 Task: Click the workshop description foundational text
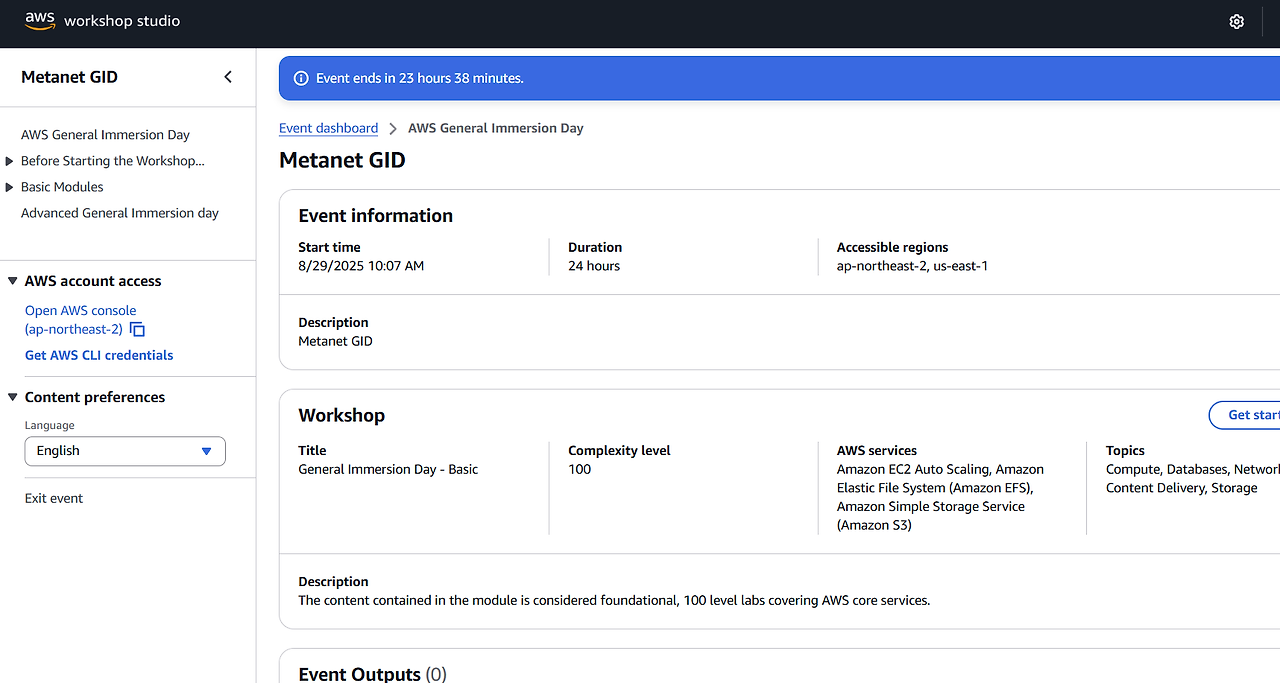point(614,601)
